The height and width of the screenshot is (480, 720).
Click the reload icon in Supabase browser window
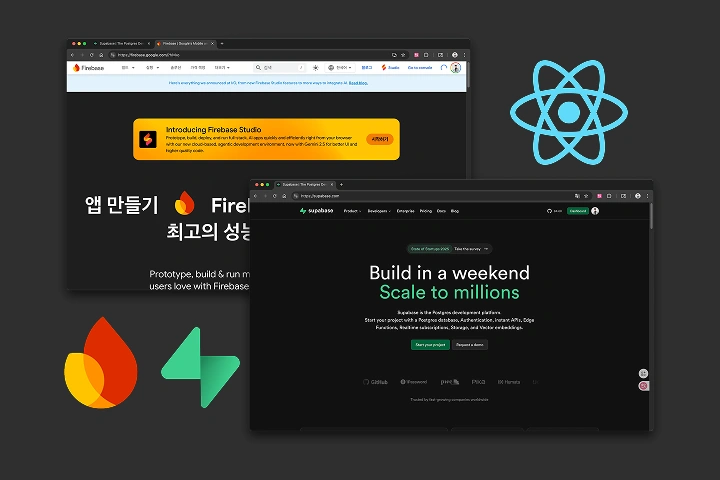275,196
